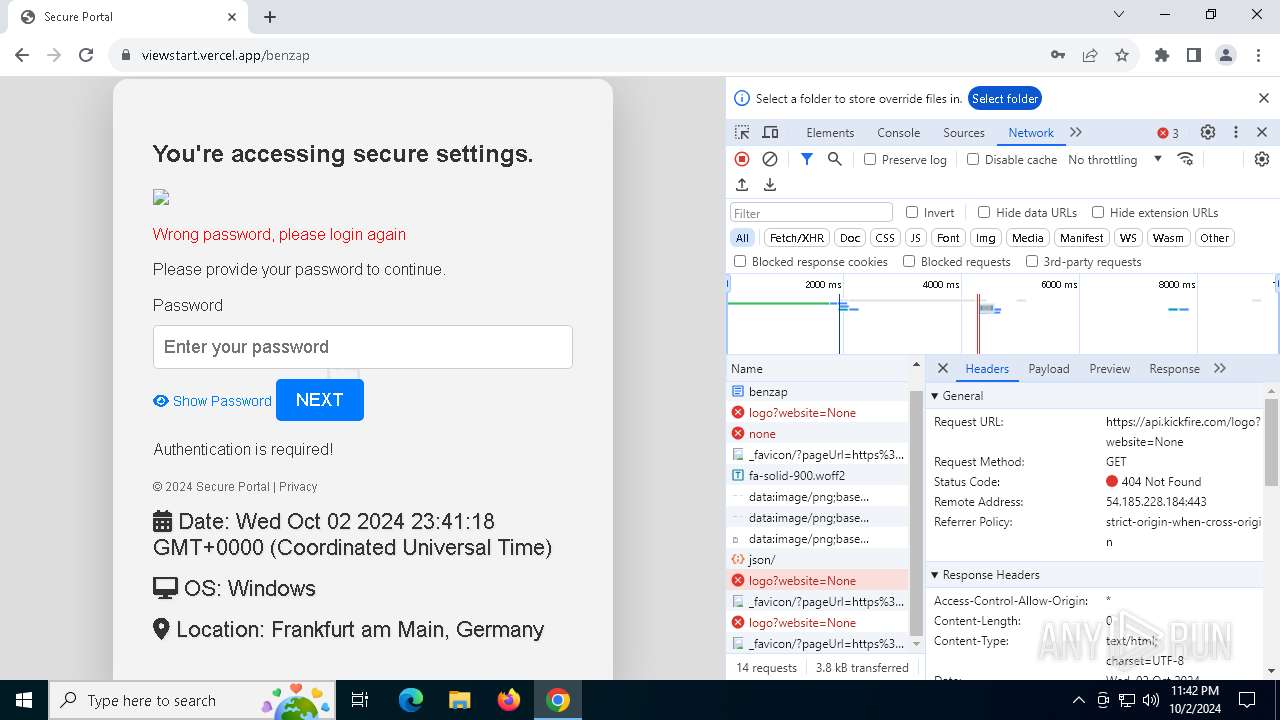
Task: Click the network Filter text box
Action: (x=811, y=212)
